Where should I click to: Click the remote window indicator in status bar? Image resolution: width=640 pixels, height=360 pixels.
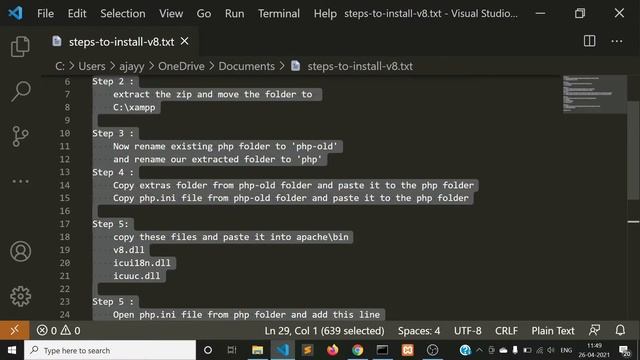pyautogui.click(x=15, y=330)
